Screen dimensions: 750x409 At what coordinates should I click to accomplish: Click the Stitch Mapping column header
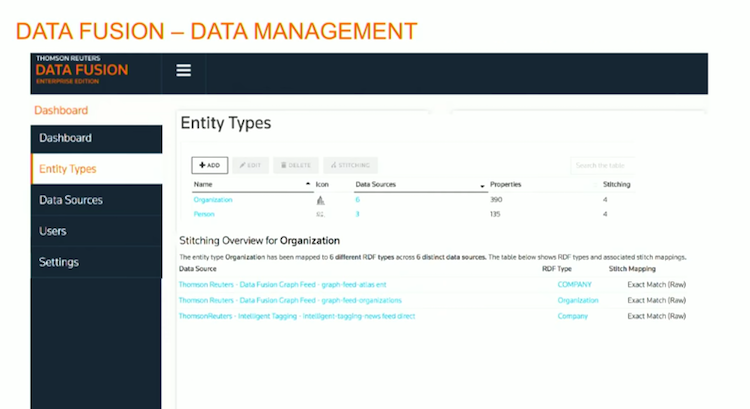pos(632,269)
